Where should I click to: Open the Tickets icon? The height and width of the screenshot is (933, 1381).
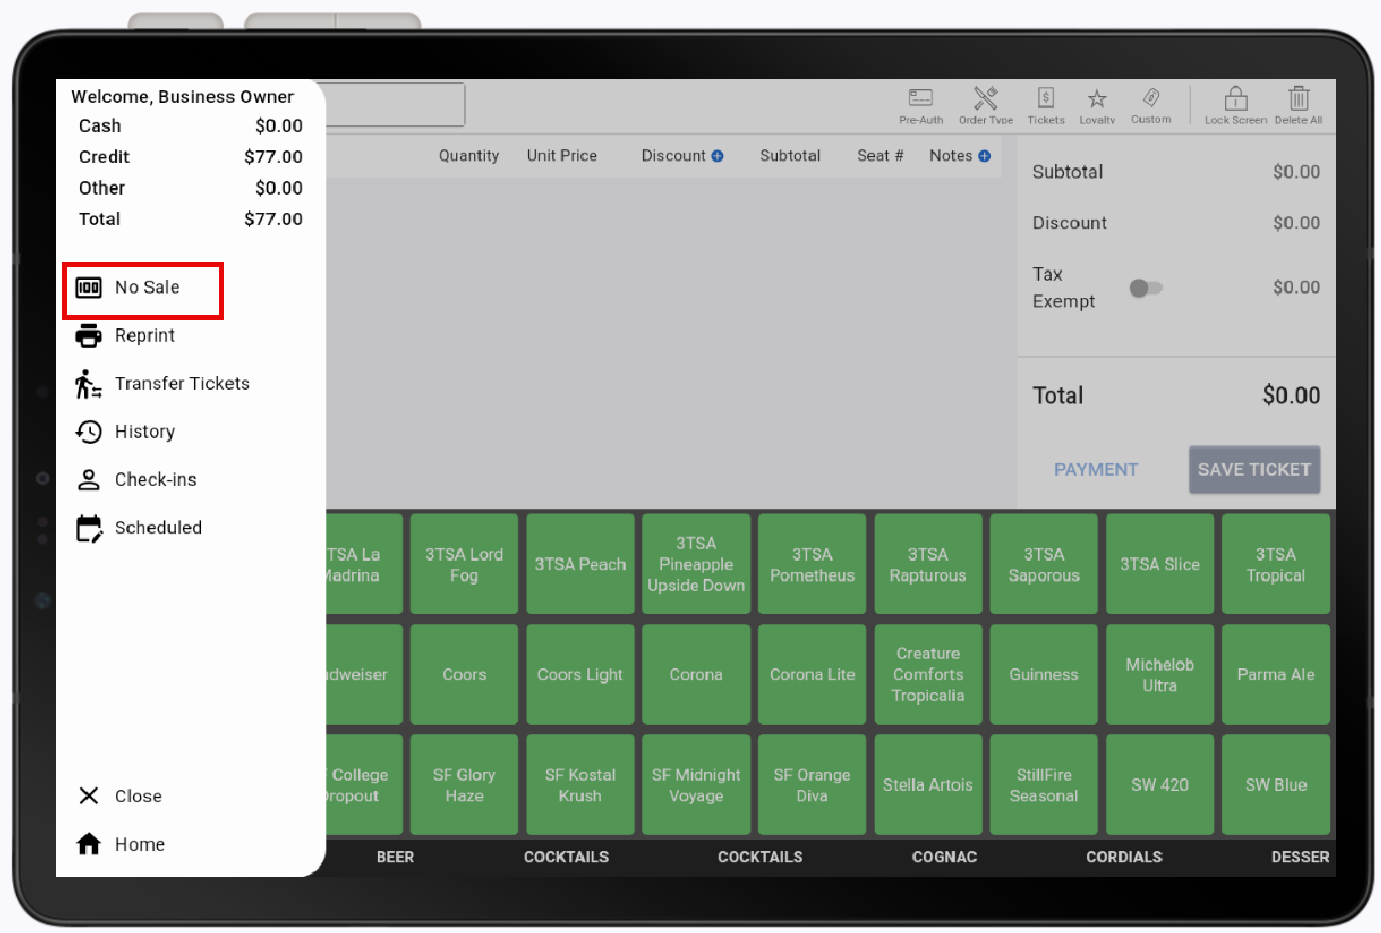point(1045,105)
